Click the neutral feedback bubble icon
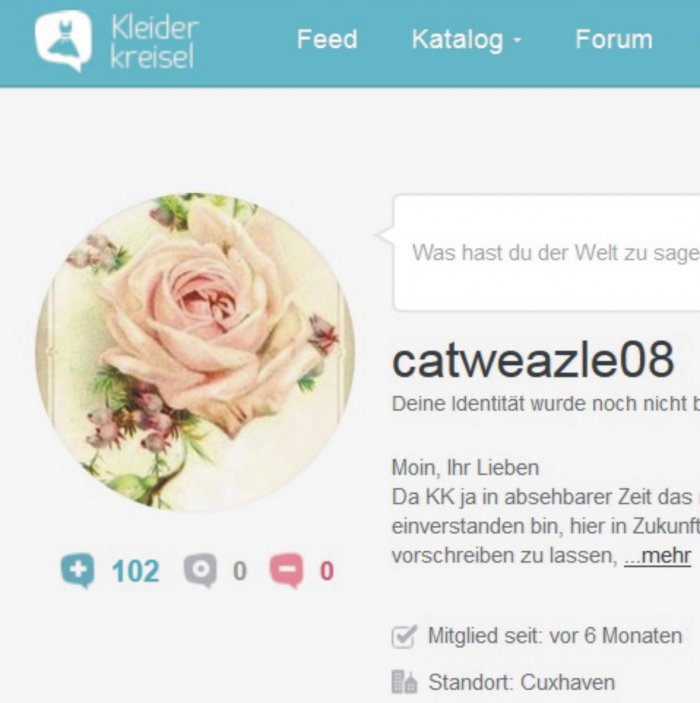 [200, 571]
